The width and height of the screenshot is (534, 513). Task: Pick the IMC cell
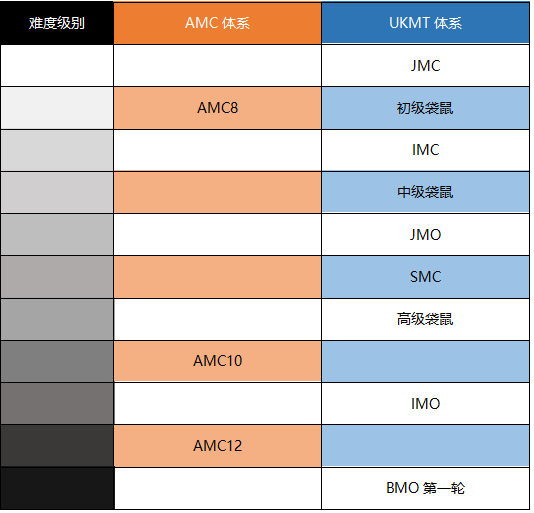[426, 150]
